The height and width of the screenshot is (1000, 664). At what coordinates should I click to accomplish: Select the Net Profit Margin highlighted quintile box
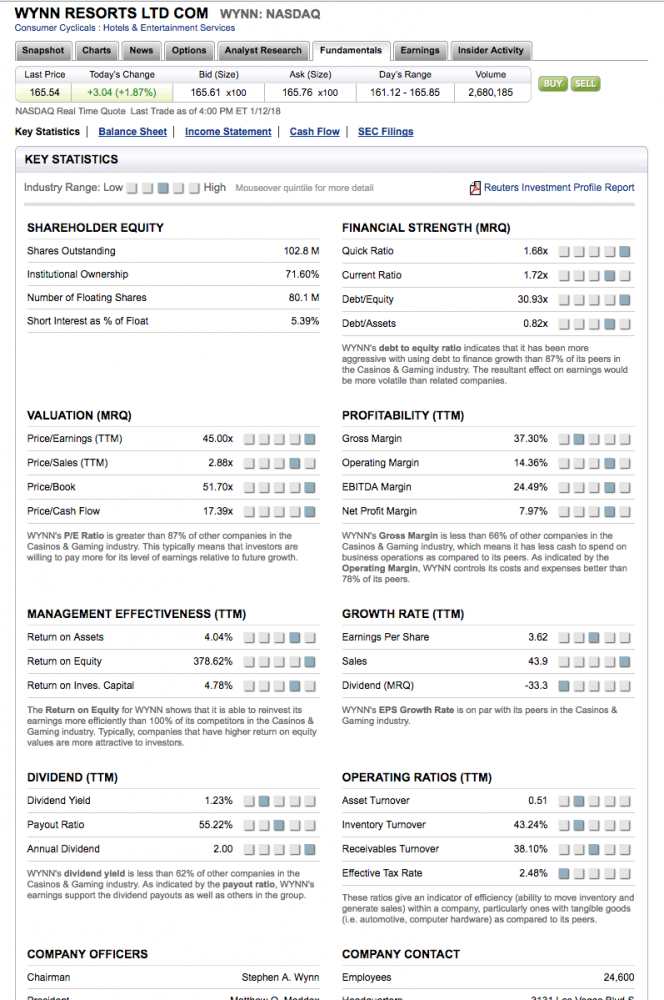coord(609,511)
